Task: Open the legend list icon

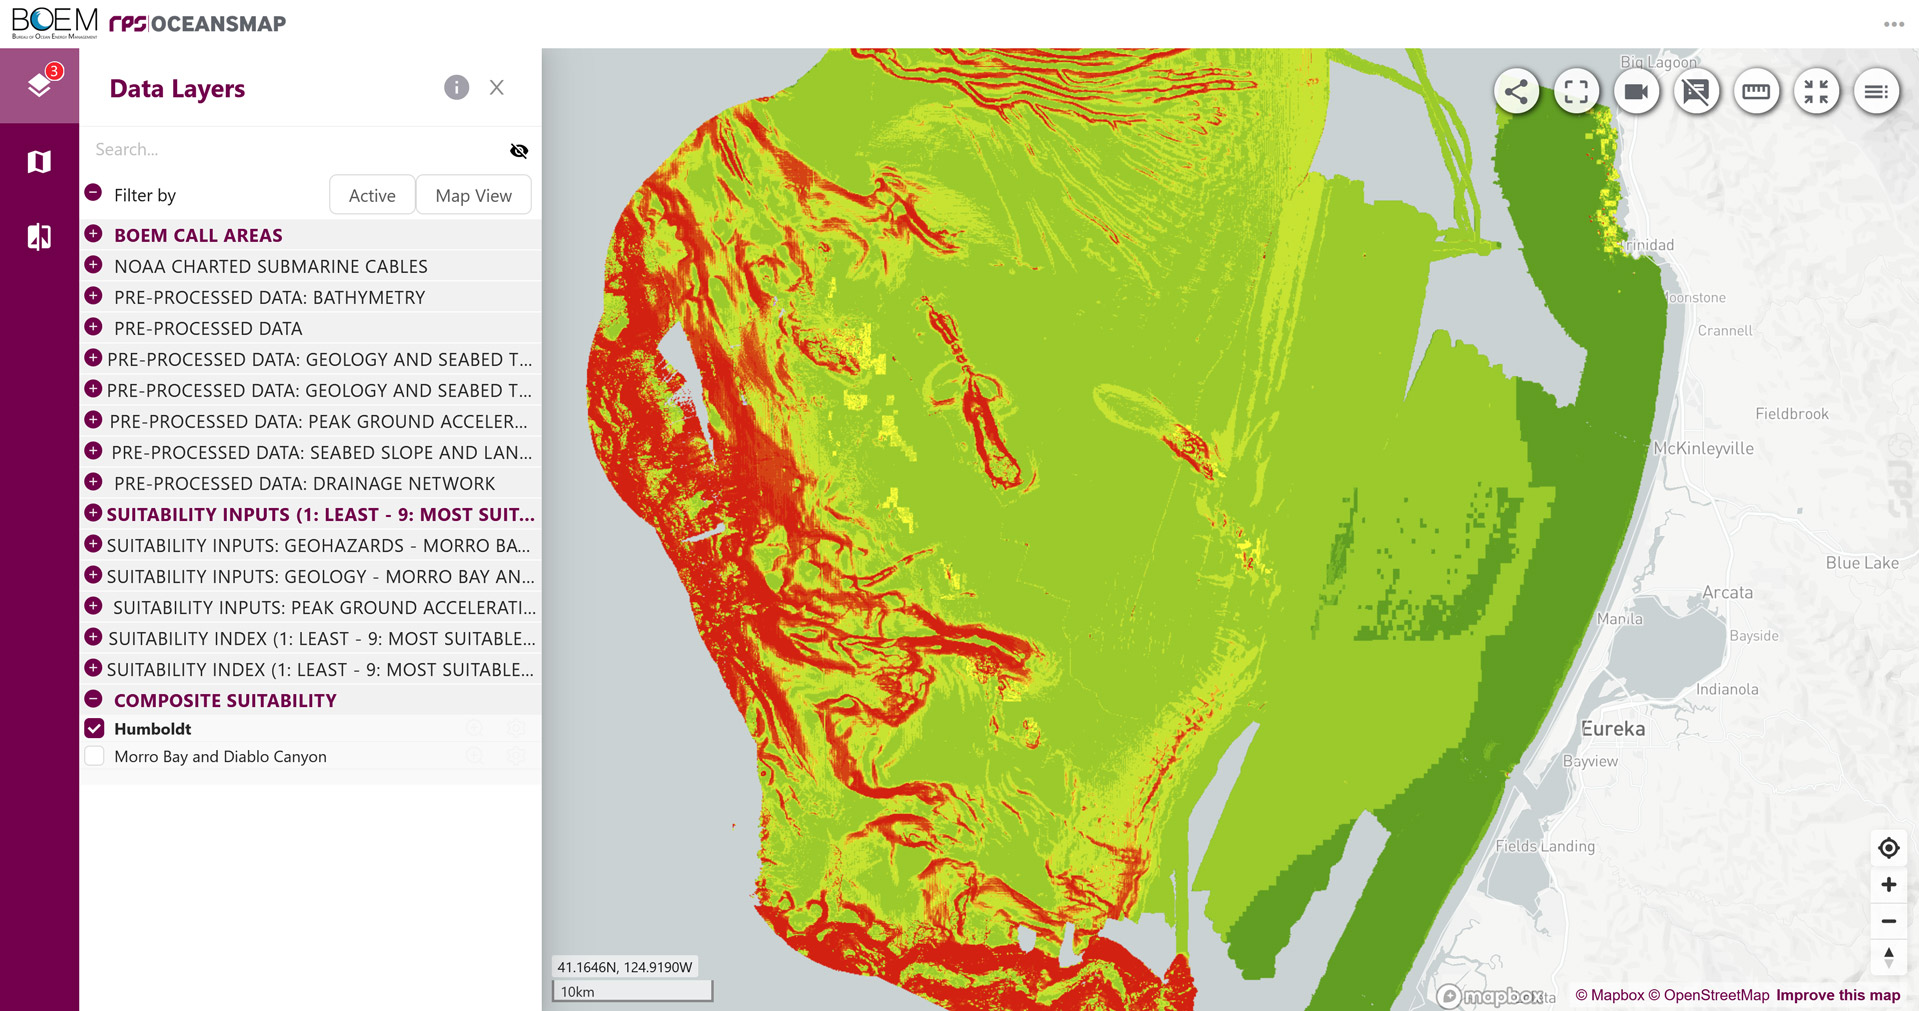Action: [1876, 92]
